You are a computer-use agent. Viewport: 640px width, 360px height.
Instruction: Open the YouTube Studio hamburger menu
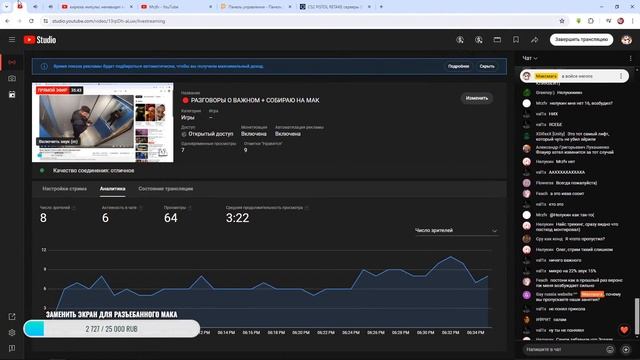point(12,40)
